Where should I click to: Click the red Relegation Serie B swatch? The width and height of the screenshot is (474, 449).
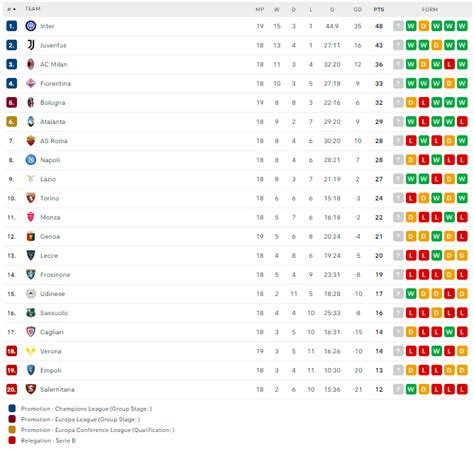(x=12, y=440)
